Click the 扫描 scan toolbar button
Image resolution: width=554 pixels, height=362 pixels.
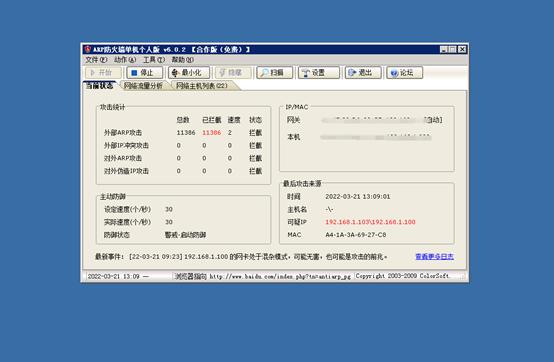coord(275,73)
